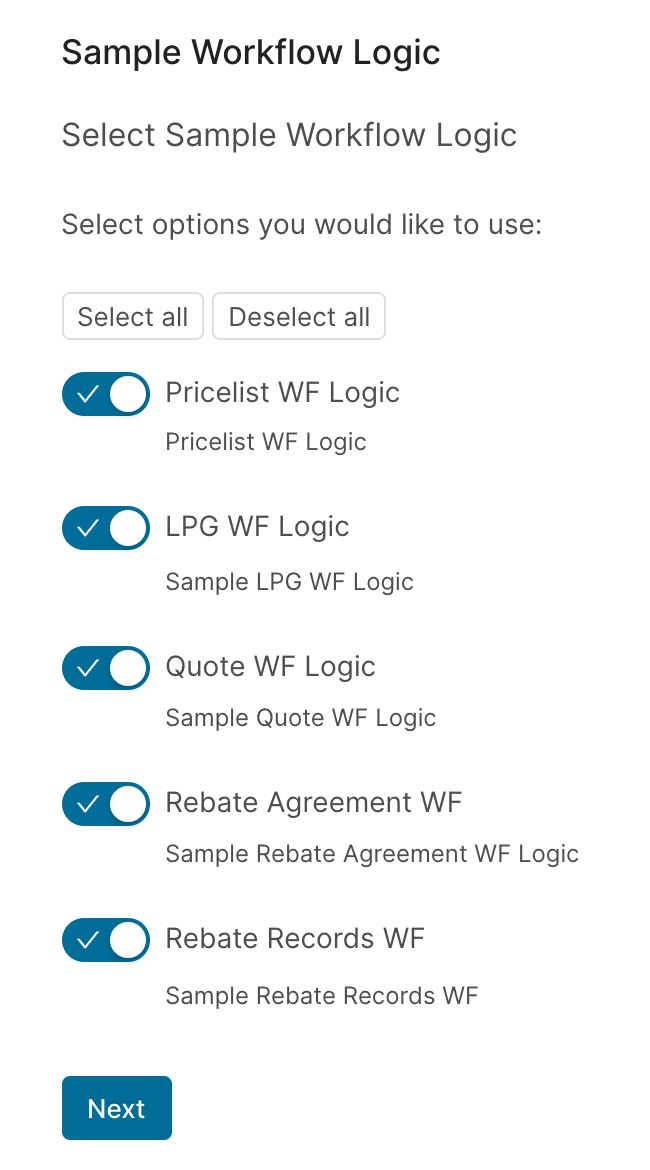Viewport: 650px width, 1170px height.
Task: Toggle off Rebate Agreement WF
Action: (106, 804)
